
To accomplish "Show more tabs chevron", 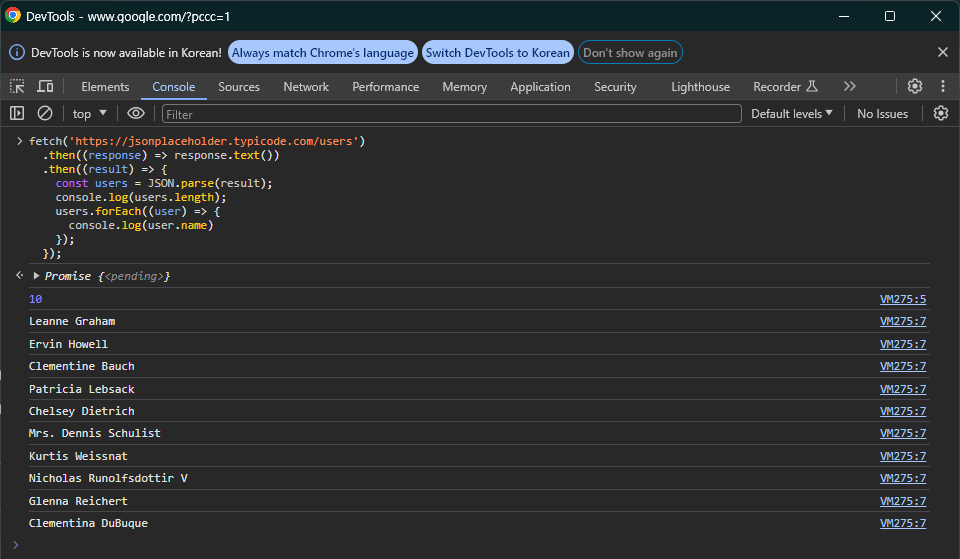I will (x=849, y=86).
